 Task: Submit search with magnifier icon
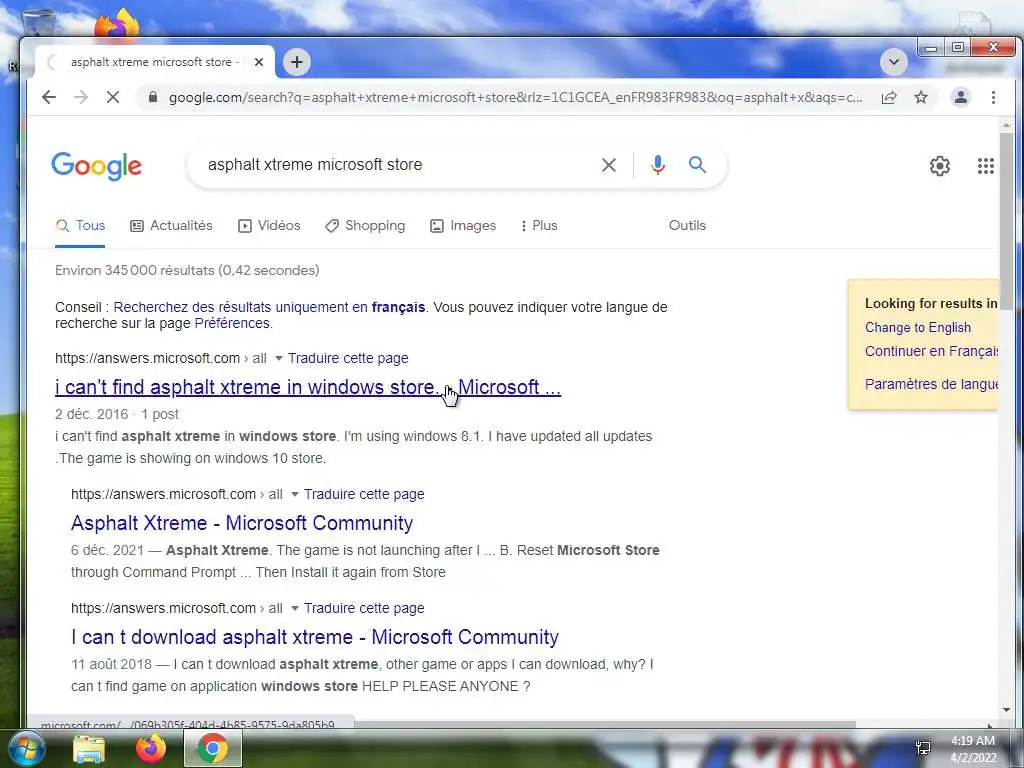coord(697,165)
